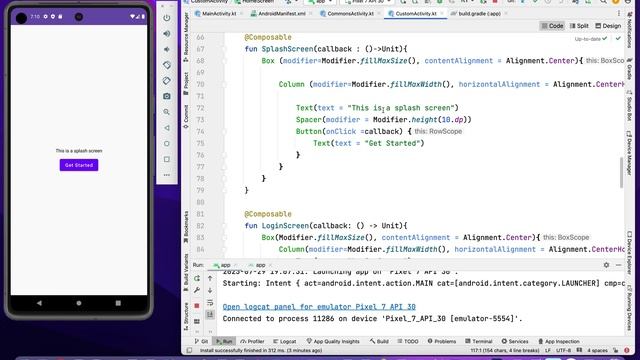Open Terminal tool window
This screenshot has height=360, width=640.
pyautogui.click(x=479, y=341)
